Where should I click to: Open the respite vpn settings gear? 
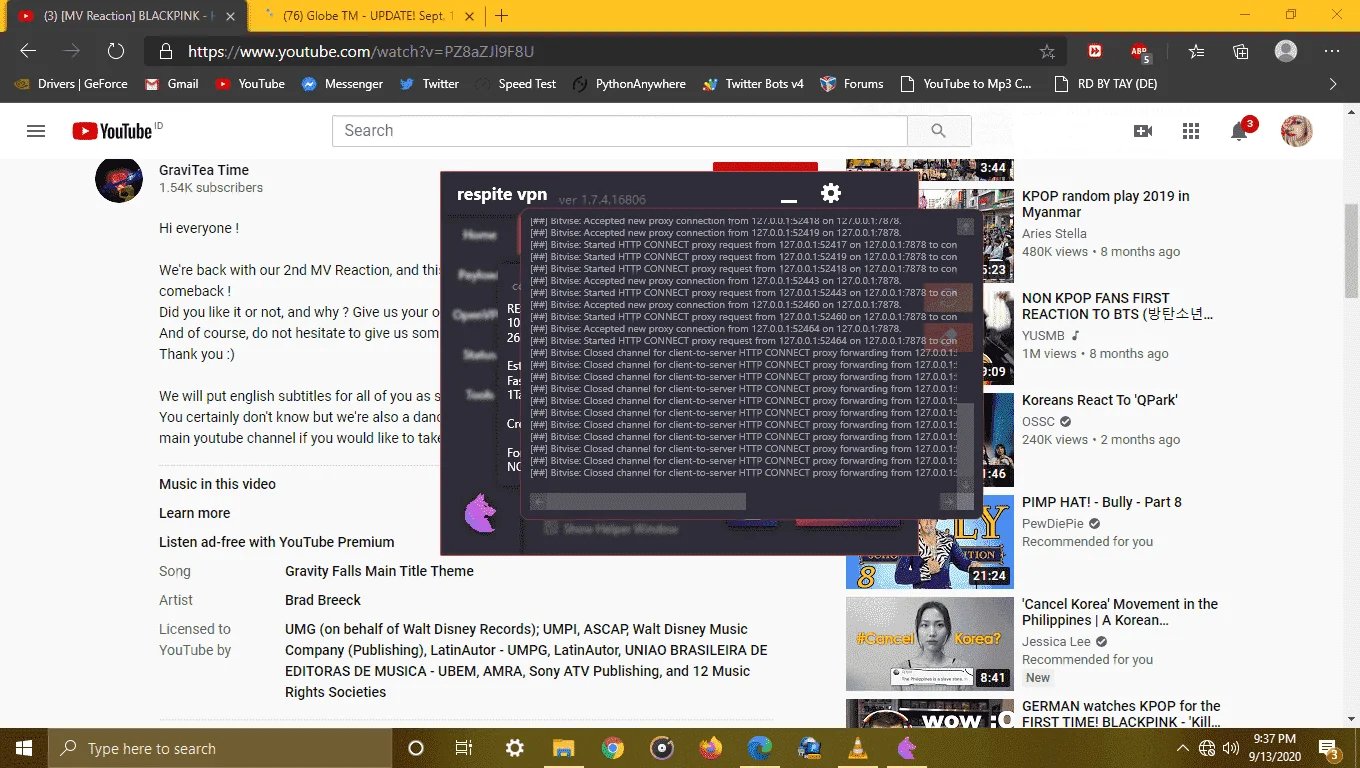(x=831, y=193)
